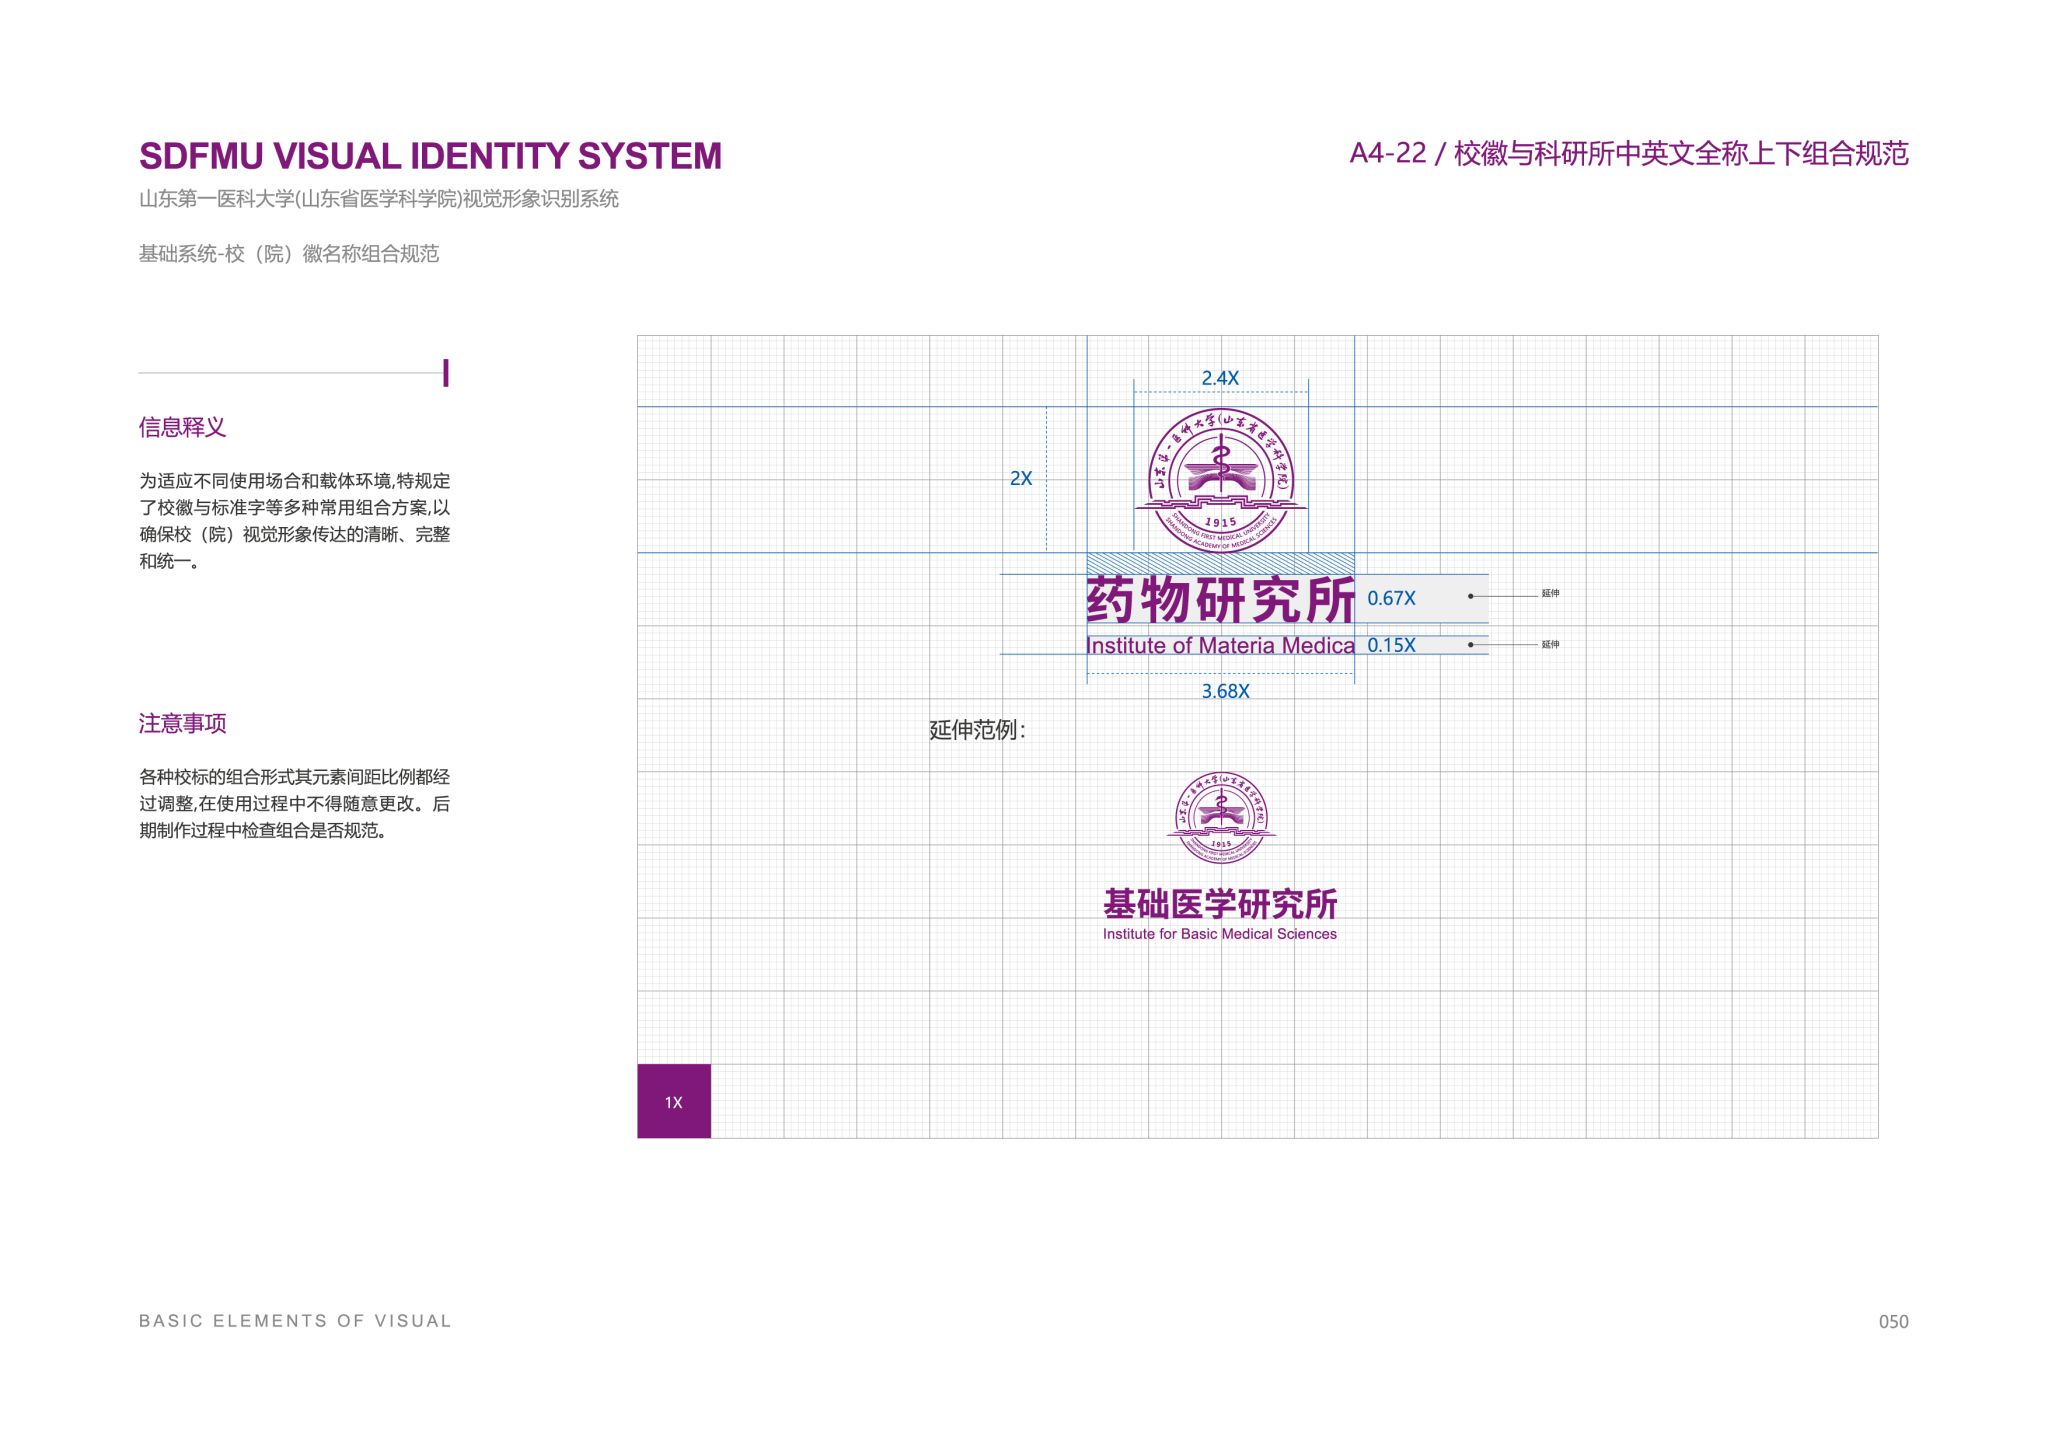Click the BASIC ELEMENTS OF VISUAL footer
Viewport: 2048px width, 1448px height.
(x=295, y=1321)
